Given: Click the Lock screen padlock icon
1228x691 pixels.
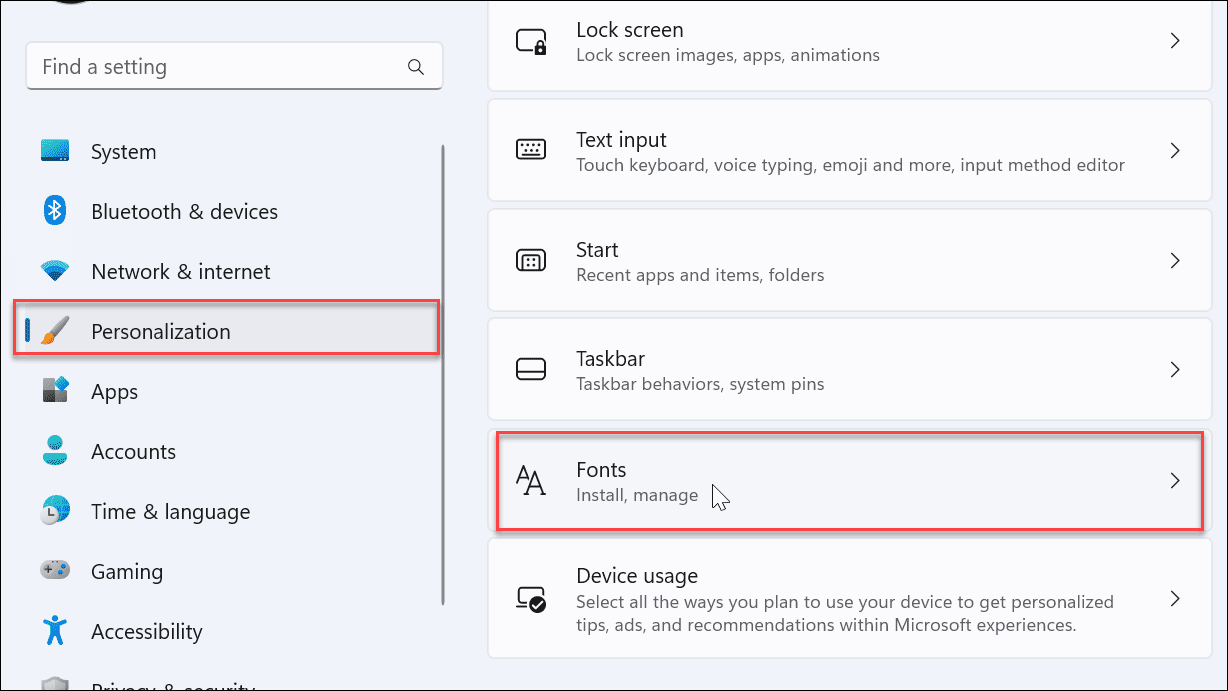Looking at the screenshot, I should coord(531,40).
